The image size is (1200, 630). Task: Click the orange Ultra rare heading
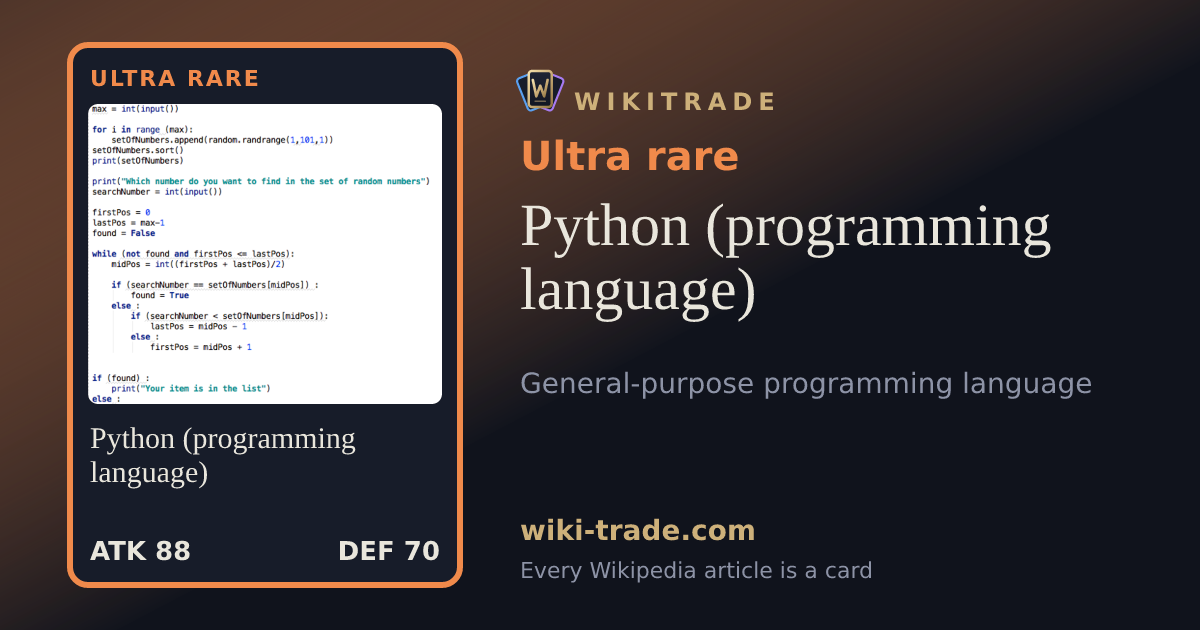[x=630, y=157]
